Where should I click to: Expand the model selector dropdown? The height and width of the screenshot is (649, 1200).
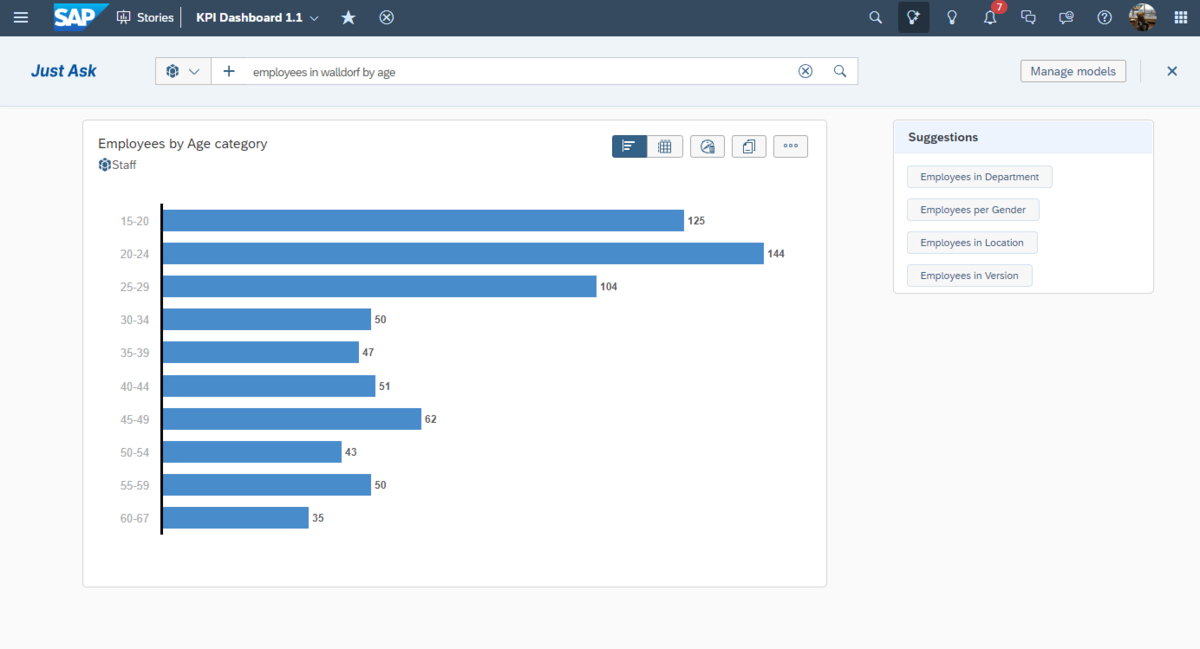[x=183, y=71]
